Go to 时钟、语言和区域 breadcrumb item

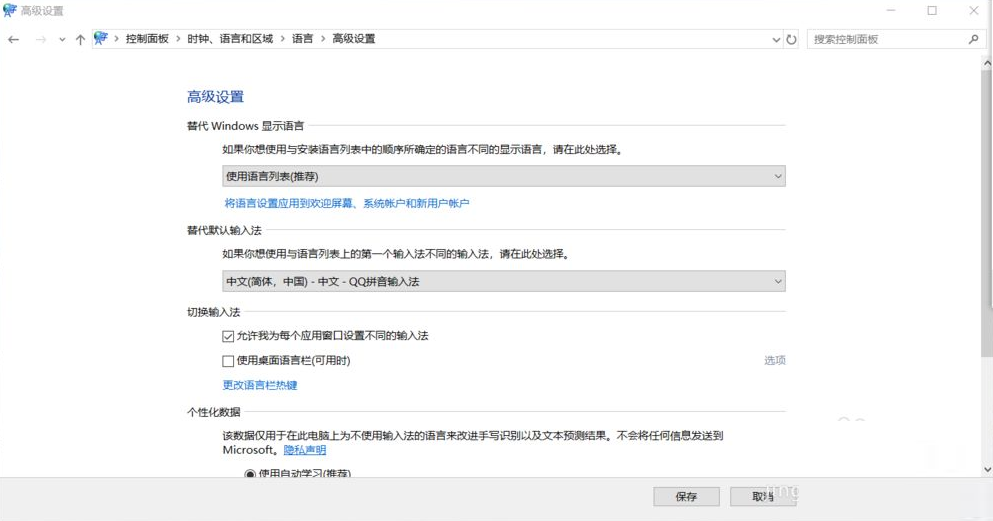coord(230,39)
